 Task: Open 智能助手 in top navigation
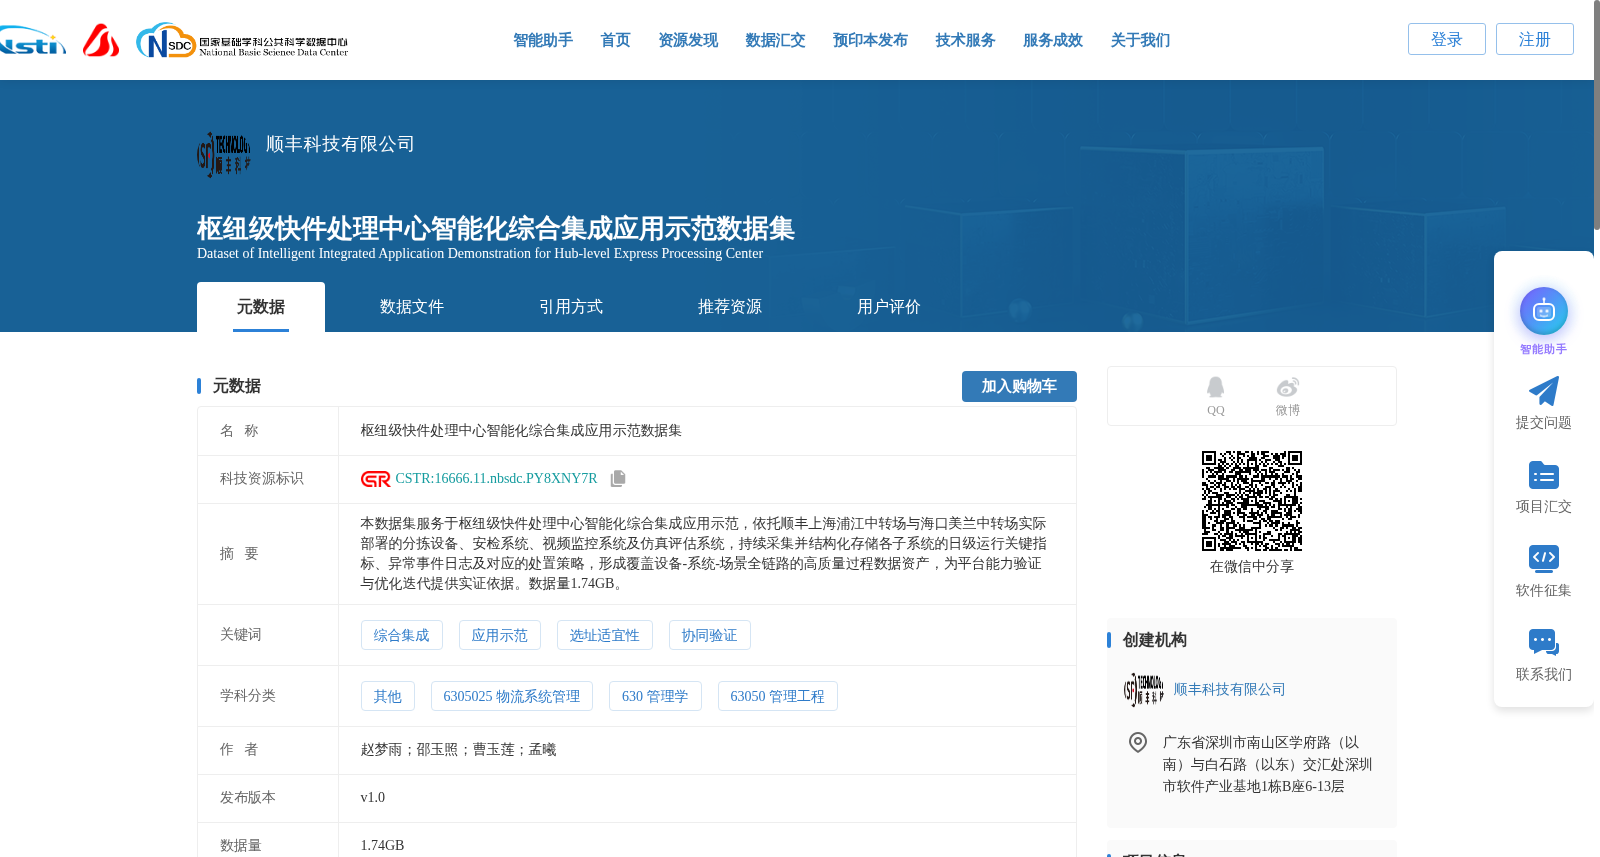point(543,40)
